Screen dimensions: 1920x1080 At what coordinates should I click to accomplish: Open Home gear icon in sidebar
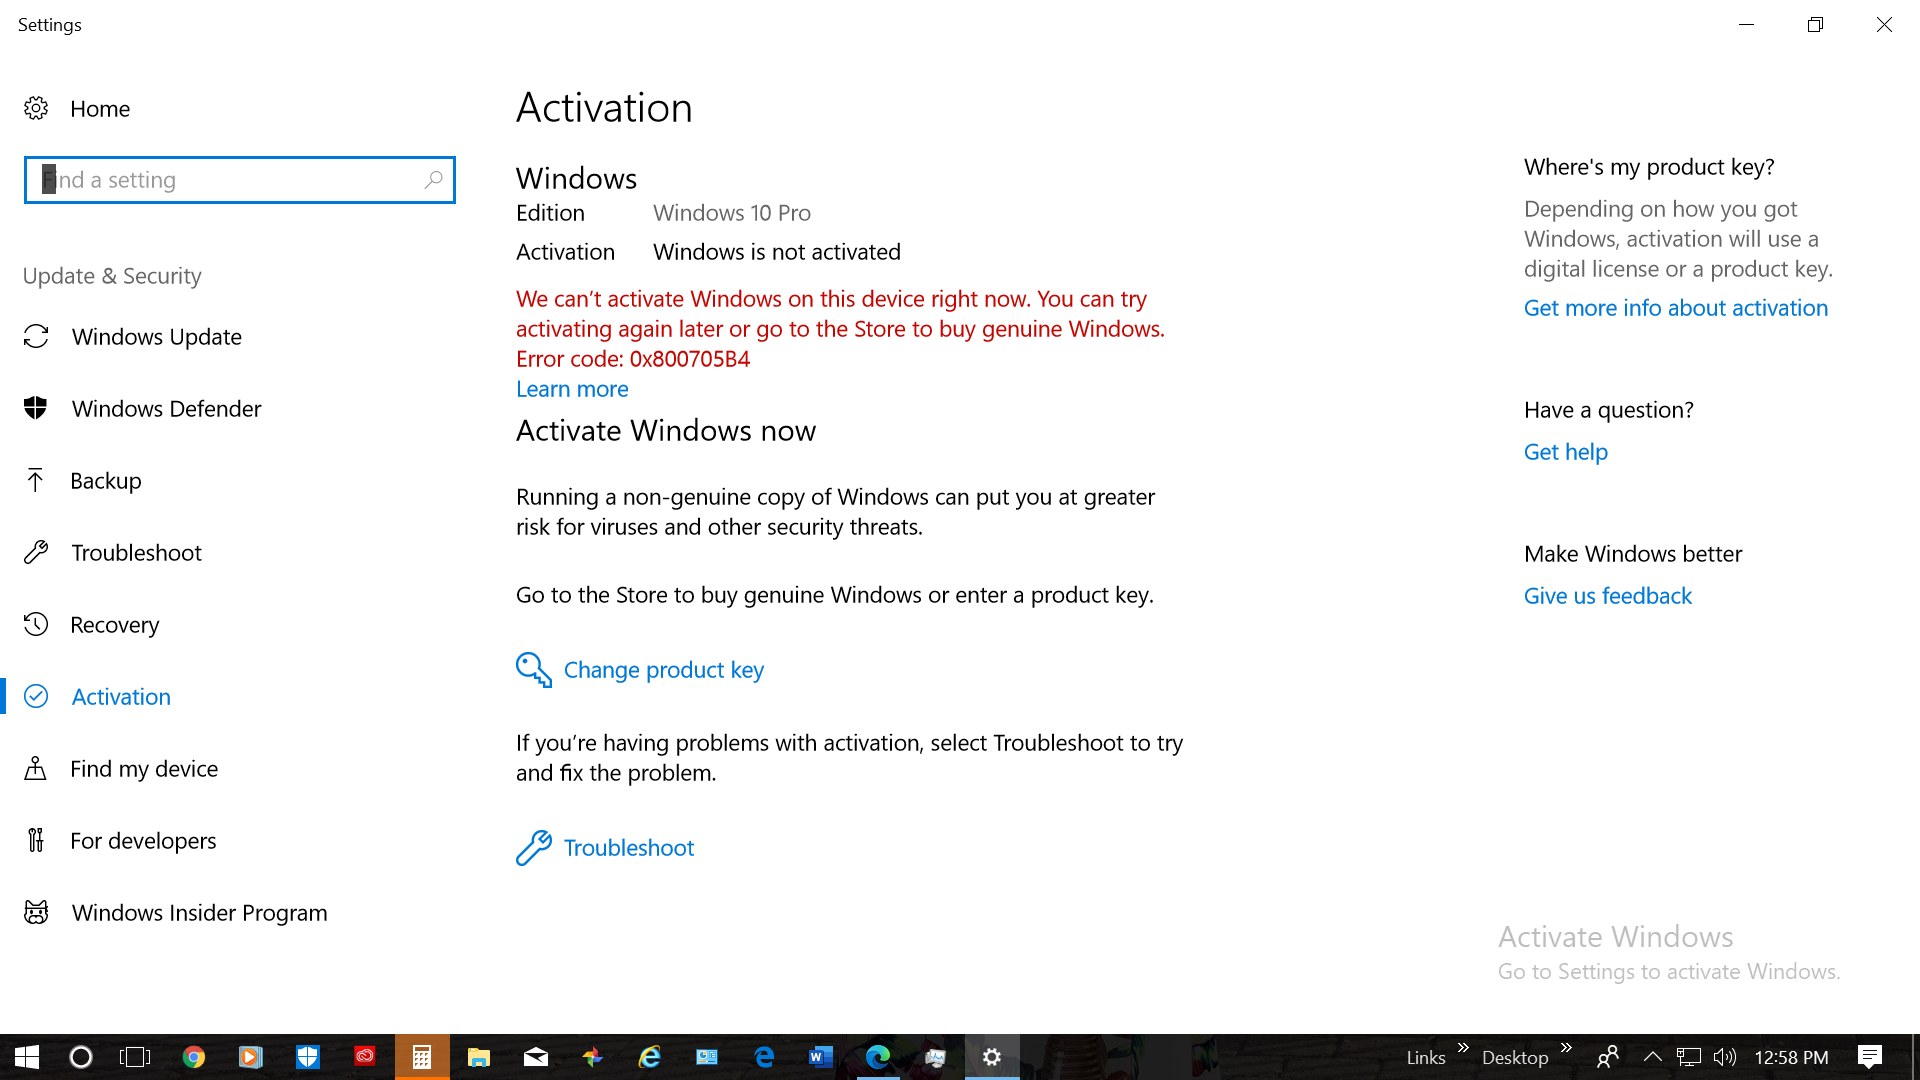(x=36, y=108)
